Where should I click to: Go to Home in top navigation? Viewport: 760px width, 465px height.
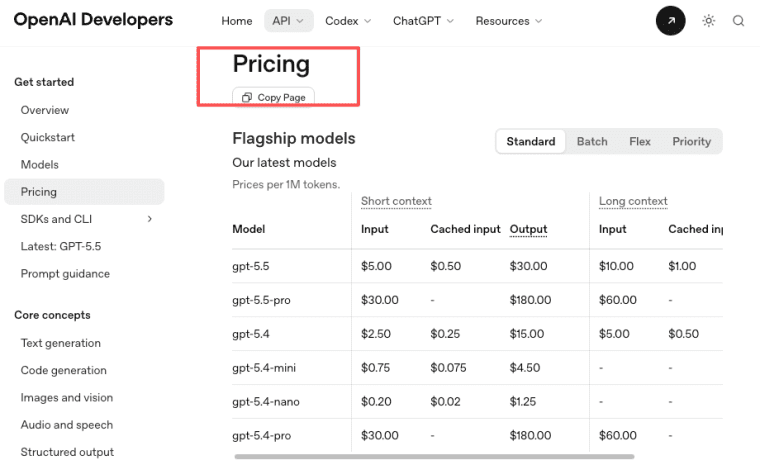237,21
